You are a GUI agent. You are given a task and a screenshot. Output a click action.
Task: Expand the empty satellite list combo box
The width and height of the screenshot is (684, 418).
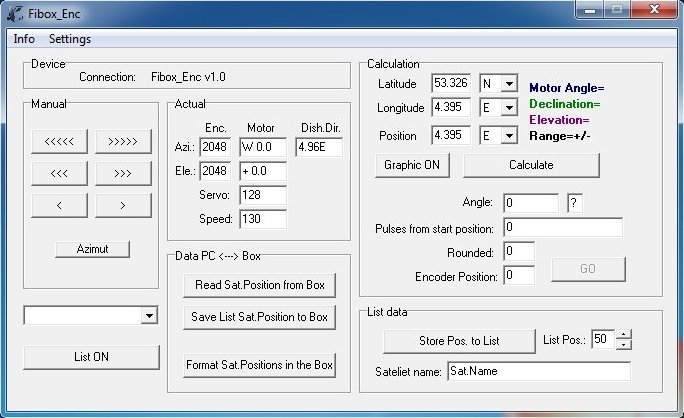(149, 316)
